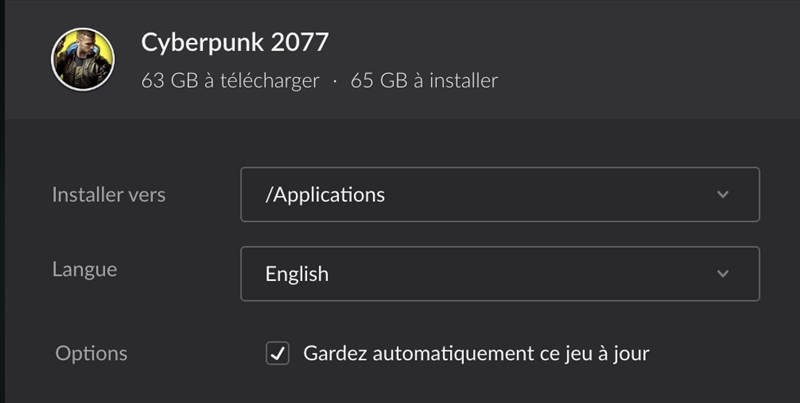Open the "Langue" selection dropdown

[x=500, y=273]
